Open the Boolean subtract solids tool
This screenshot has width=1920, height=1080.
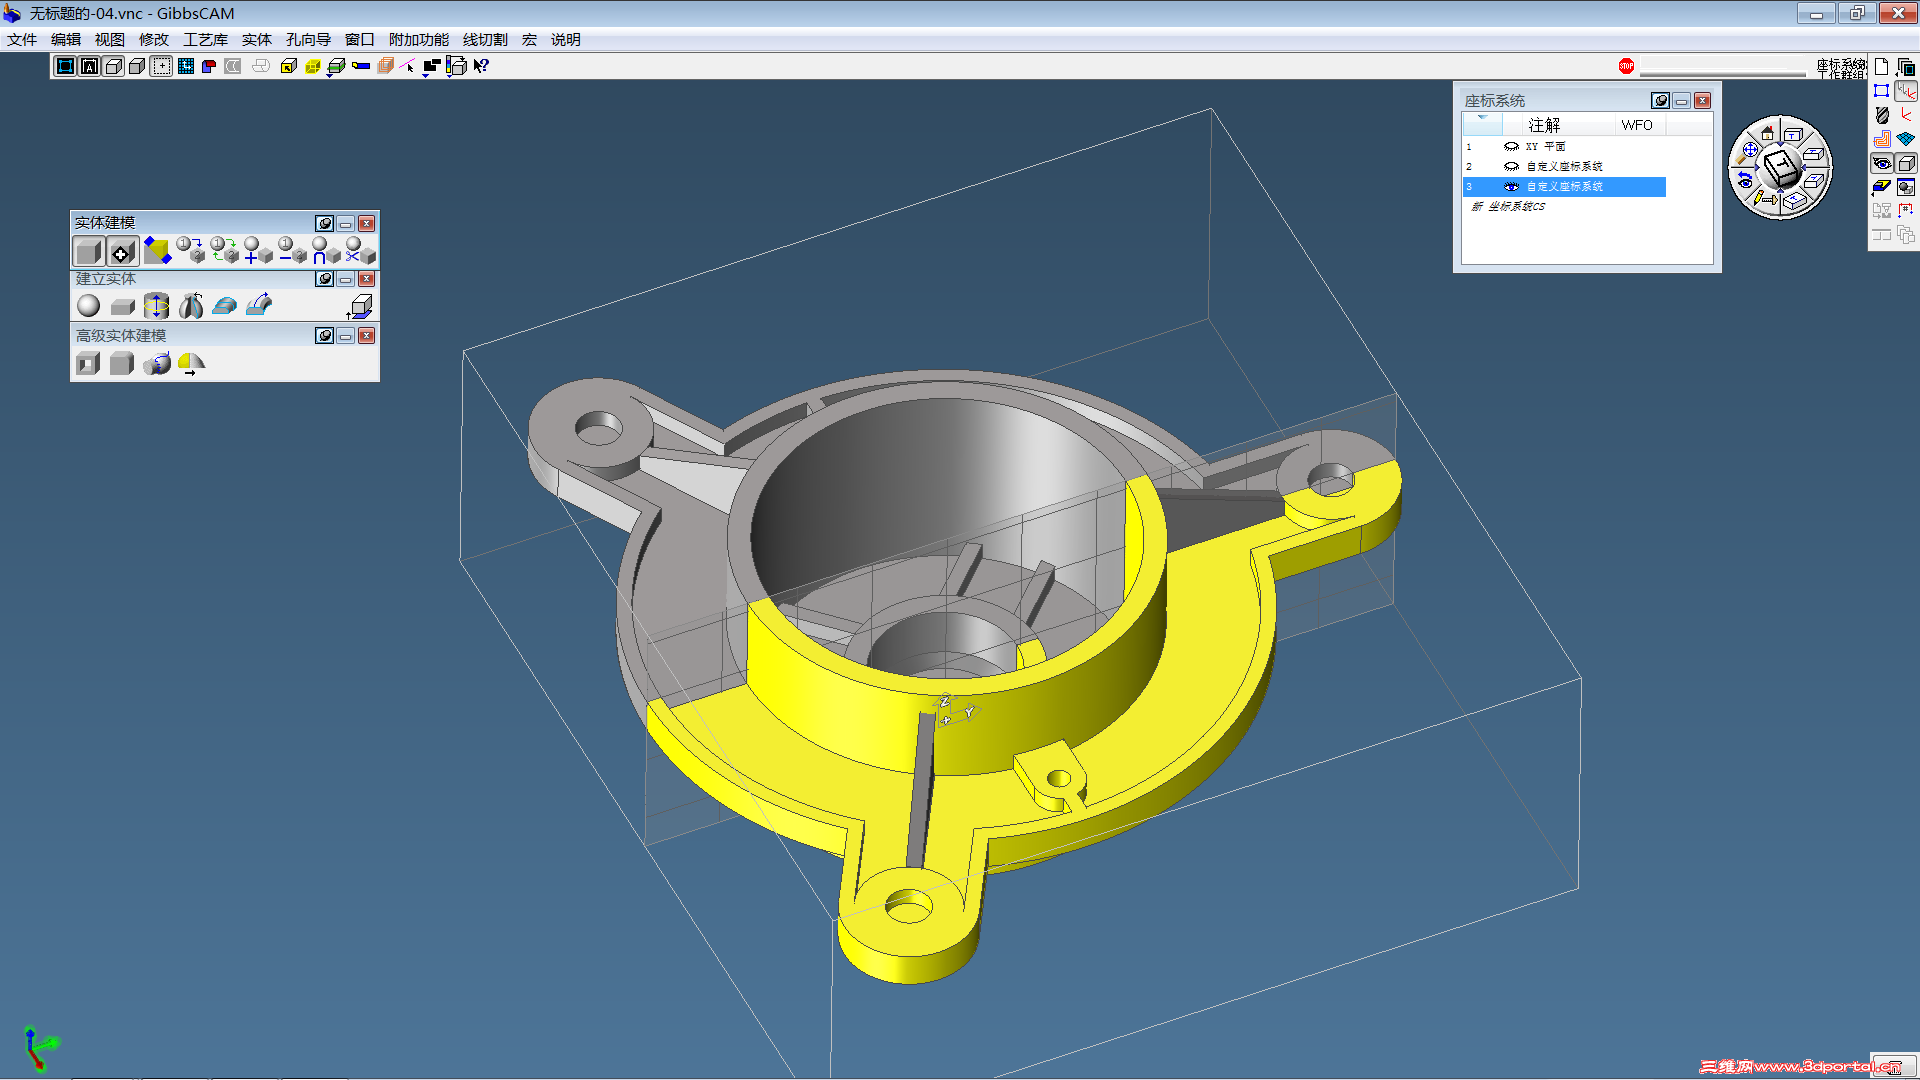coord(292,250)
